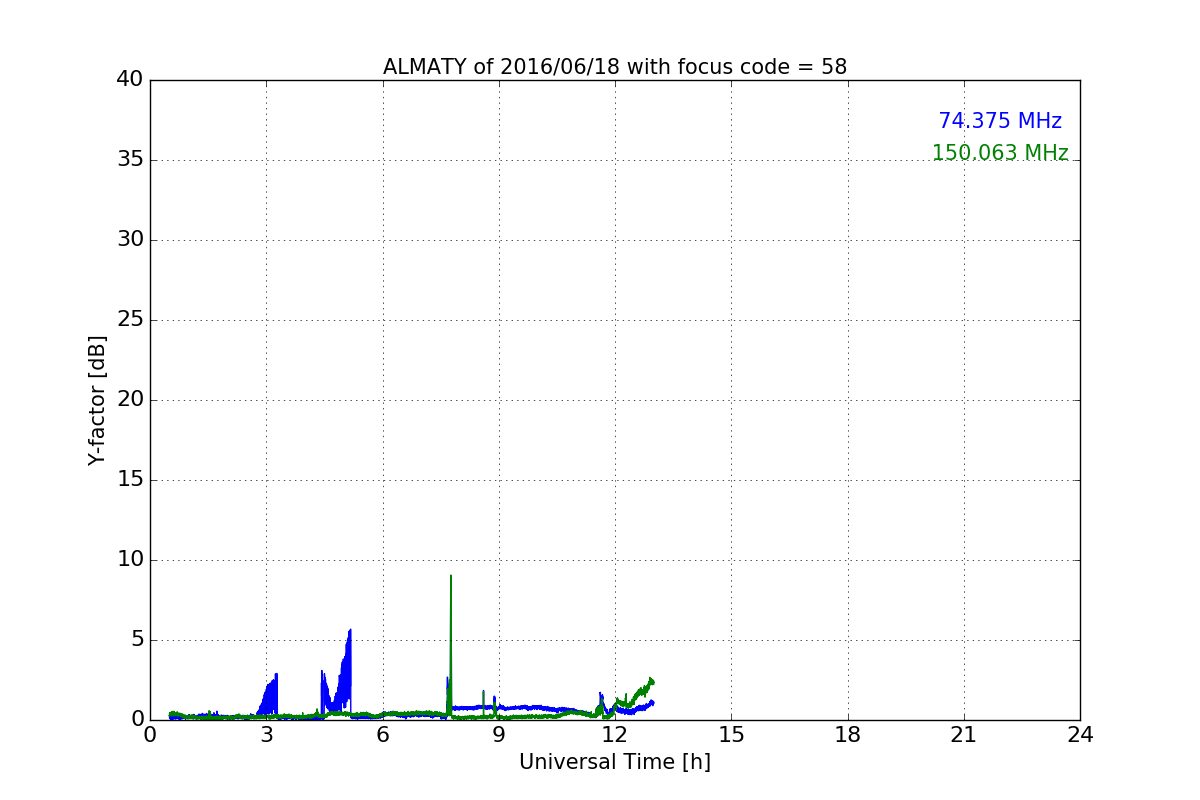Click the rising green trace end near hour 13
The height and width of the screenshot is (800, 1200).
[x=651, y=681]
